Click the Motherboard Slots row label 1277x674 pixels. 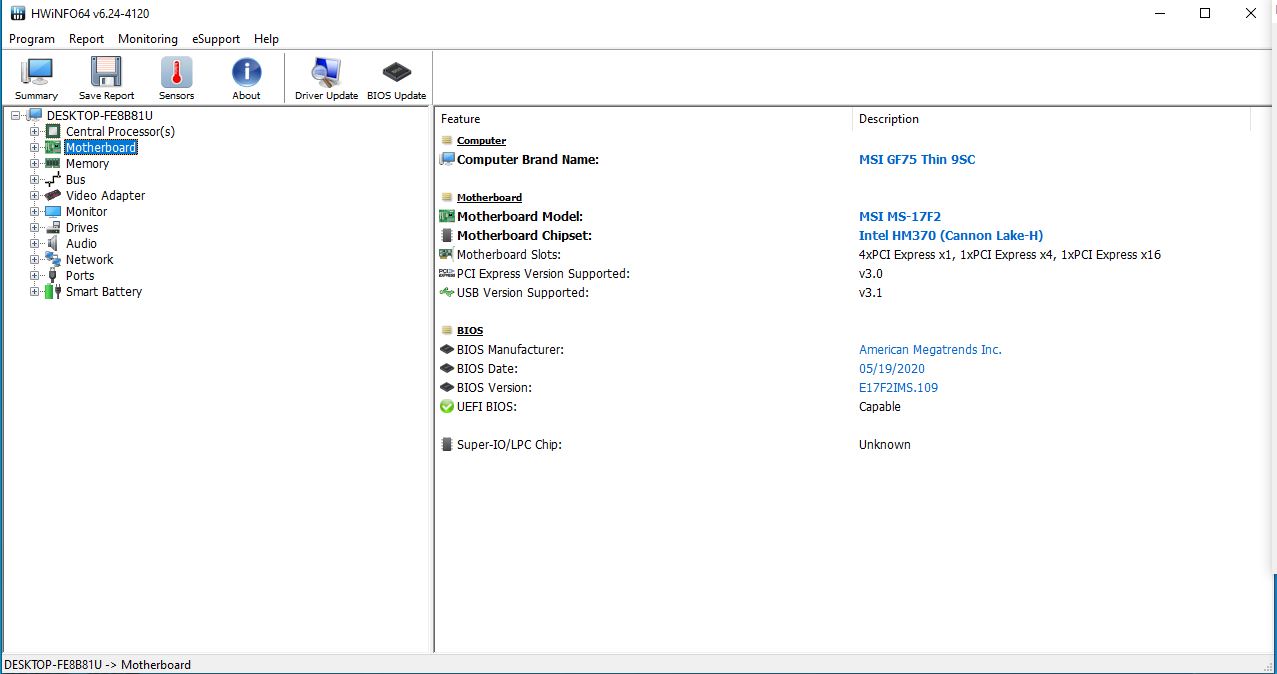(x=509, y=254)
